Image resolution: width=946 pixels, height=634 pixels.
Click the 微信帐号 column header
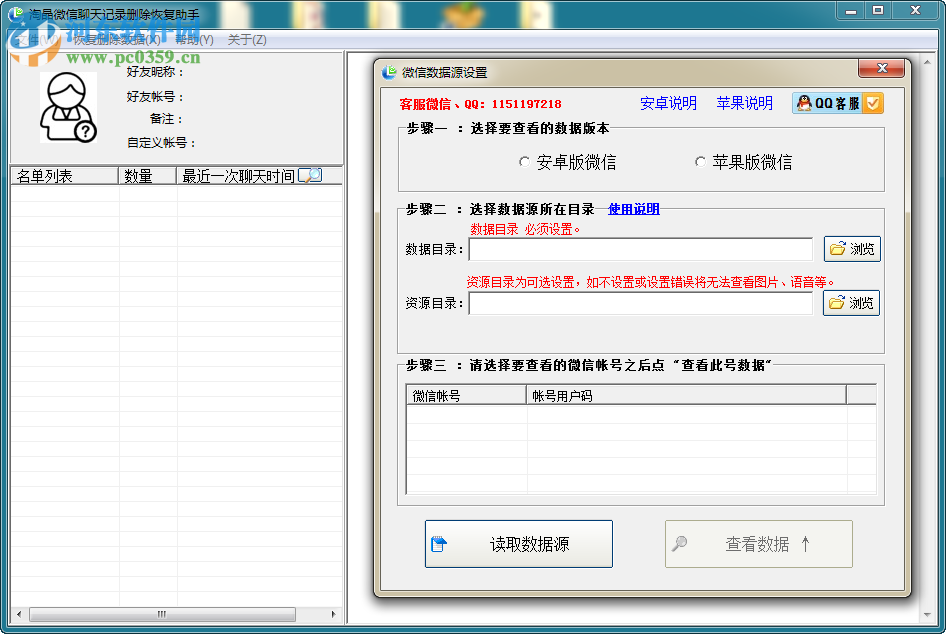coord(466,395)
